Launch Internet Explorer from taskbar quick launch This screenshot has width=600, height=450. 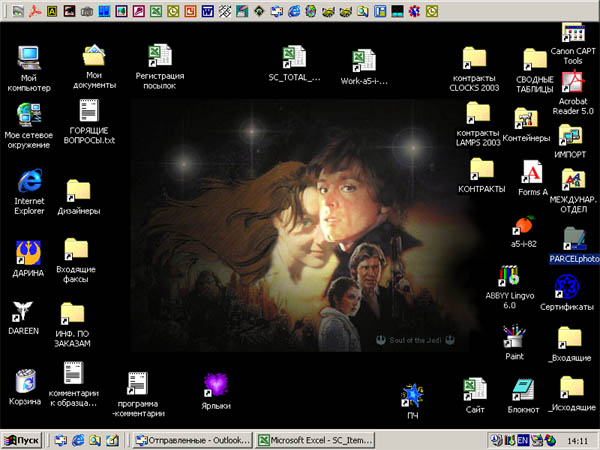click(78, 440)
